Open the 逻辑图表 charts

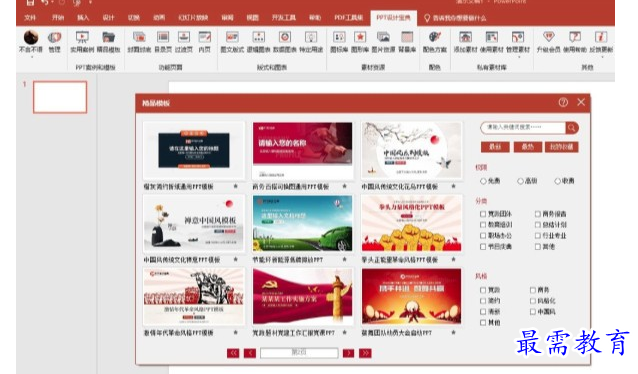[258, 42]
